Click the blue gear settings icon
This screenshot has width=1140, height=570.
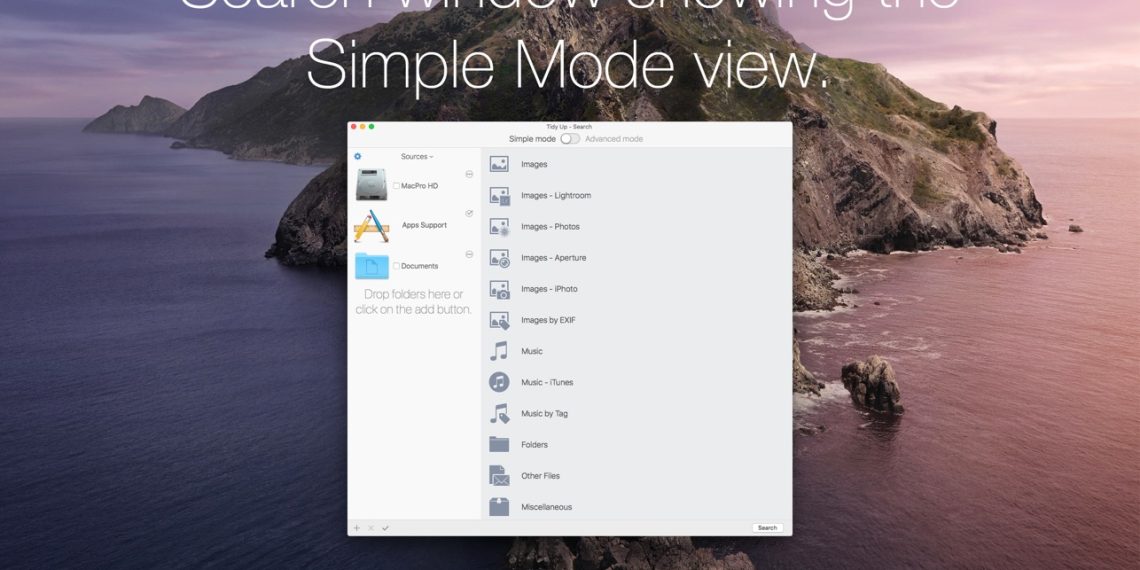click(358, 157)
